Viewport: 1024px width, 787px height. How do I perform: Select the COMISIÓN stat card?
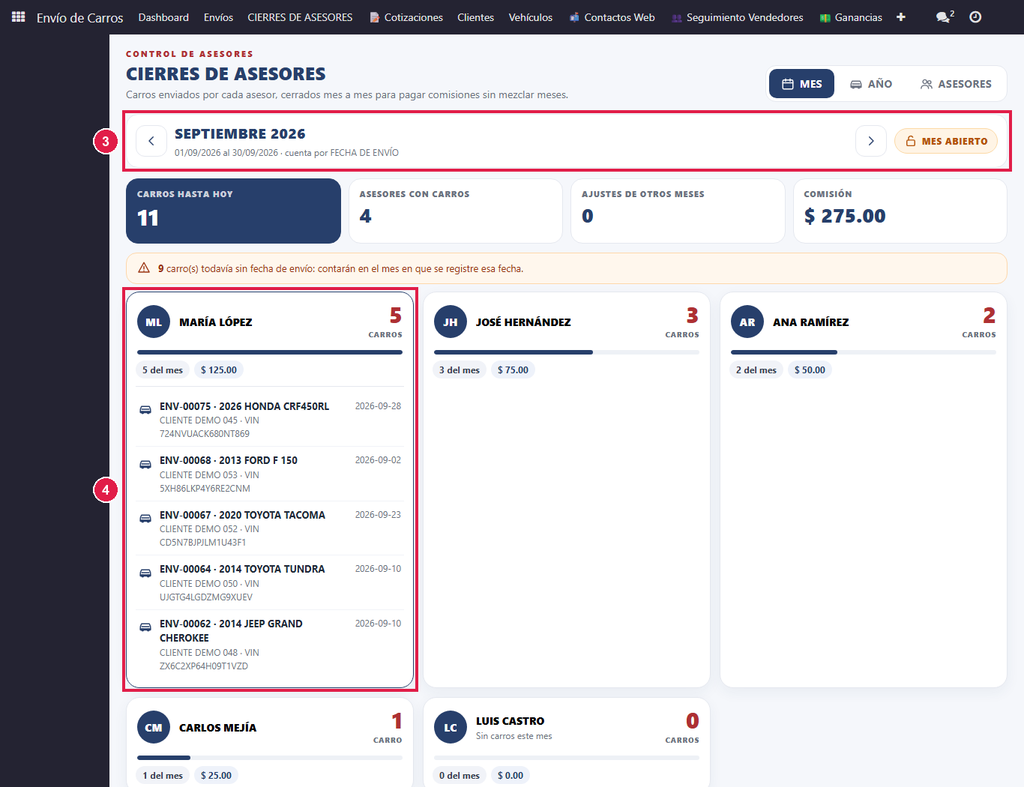pyautogui.click(x=900, y=211)
